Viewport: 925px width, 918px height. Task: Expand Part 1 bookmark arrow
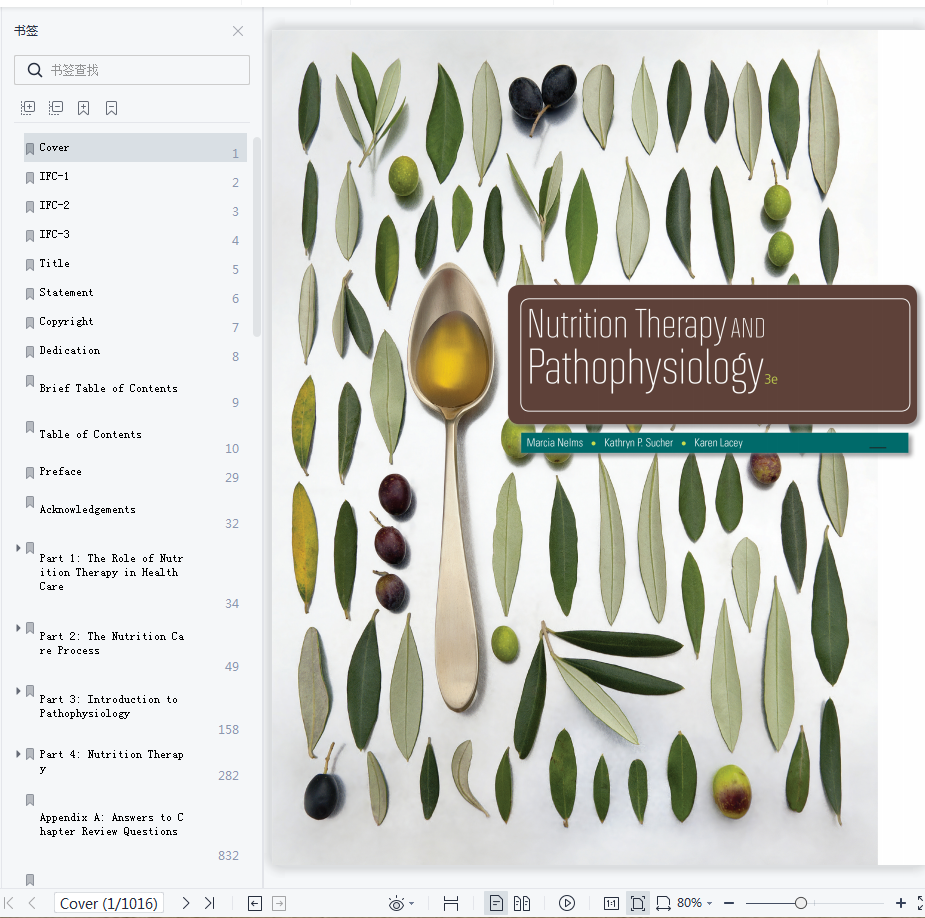pos(18,548)
